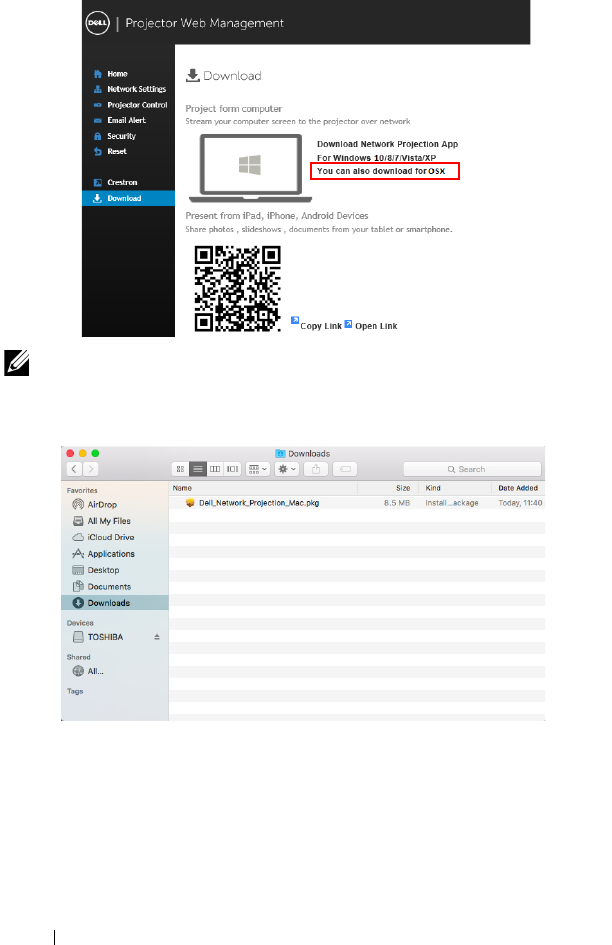Select iCloud Drive in sidebar

point(115,537)
